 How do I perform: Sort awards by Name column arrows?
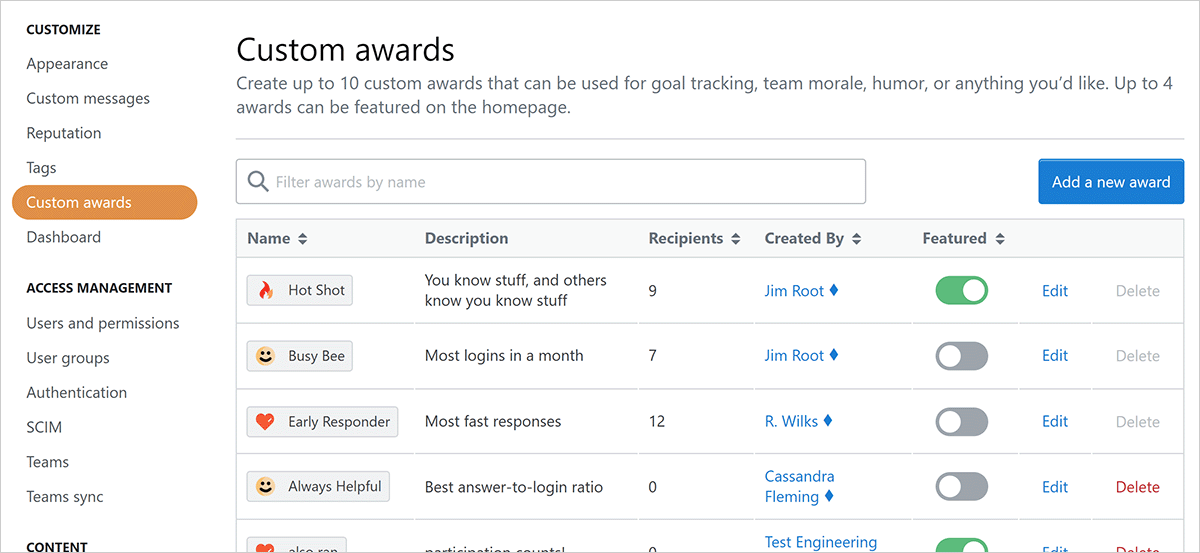point(303,239)
